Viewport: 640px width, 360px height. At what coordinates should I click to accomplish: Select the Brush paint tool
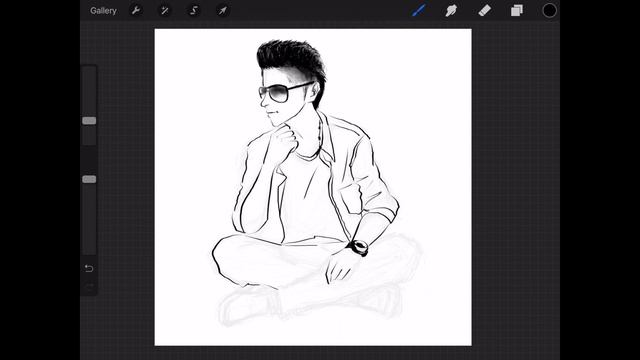pos(419,10)
